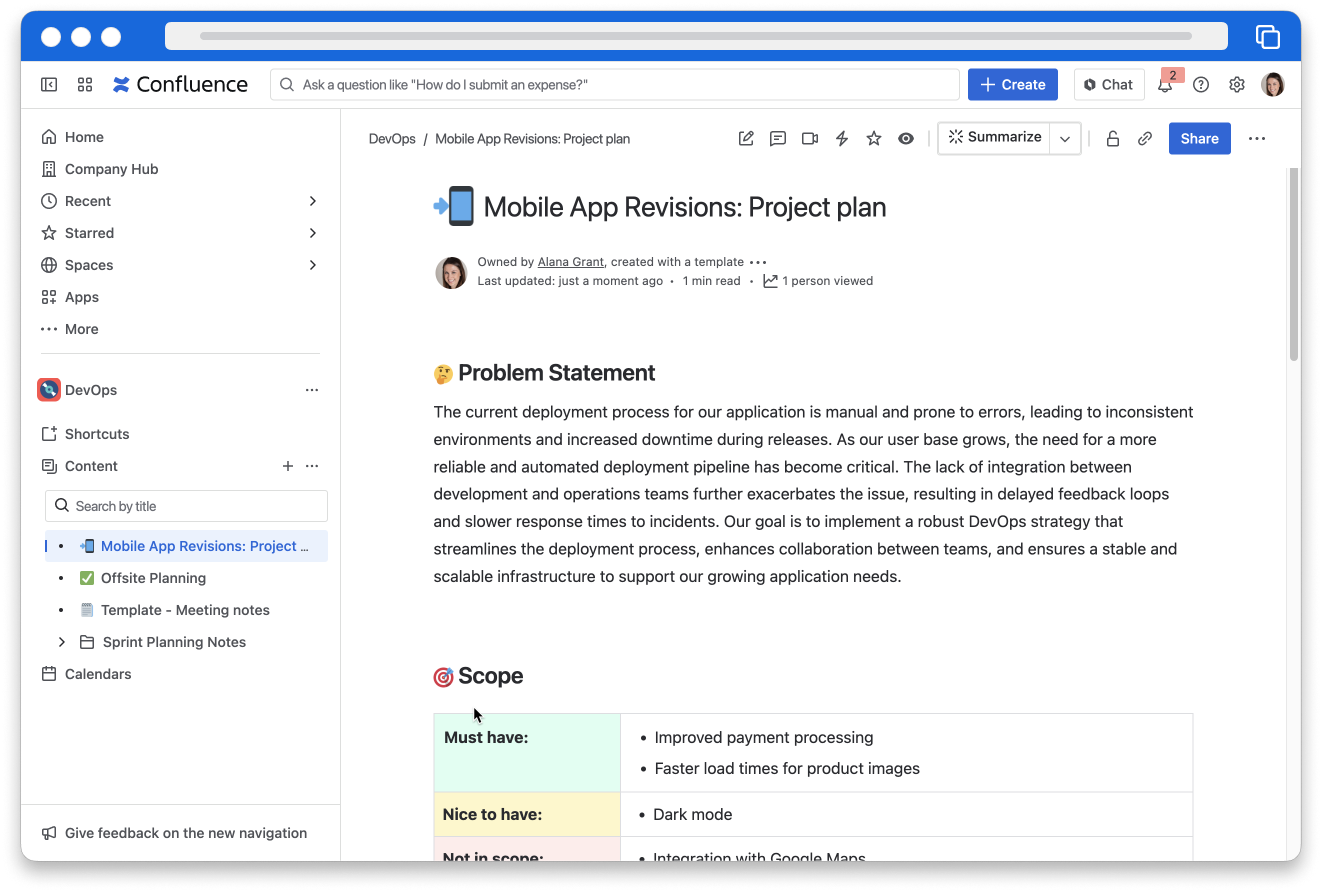Open byline ellipsis after created with a template
Image resolution: width=1322 pixels, height=892 pixels.
pos(758,262)
